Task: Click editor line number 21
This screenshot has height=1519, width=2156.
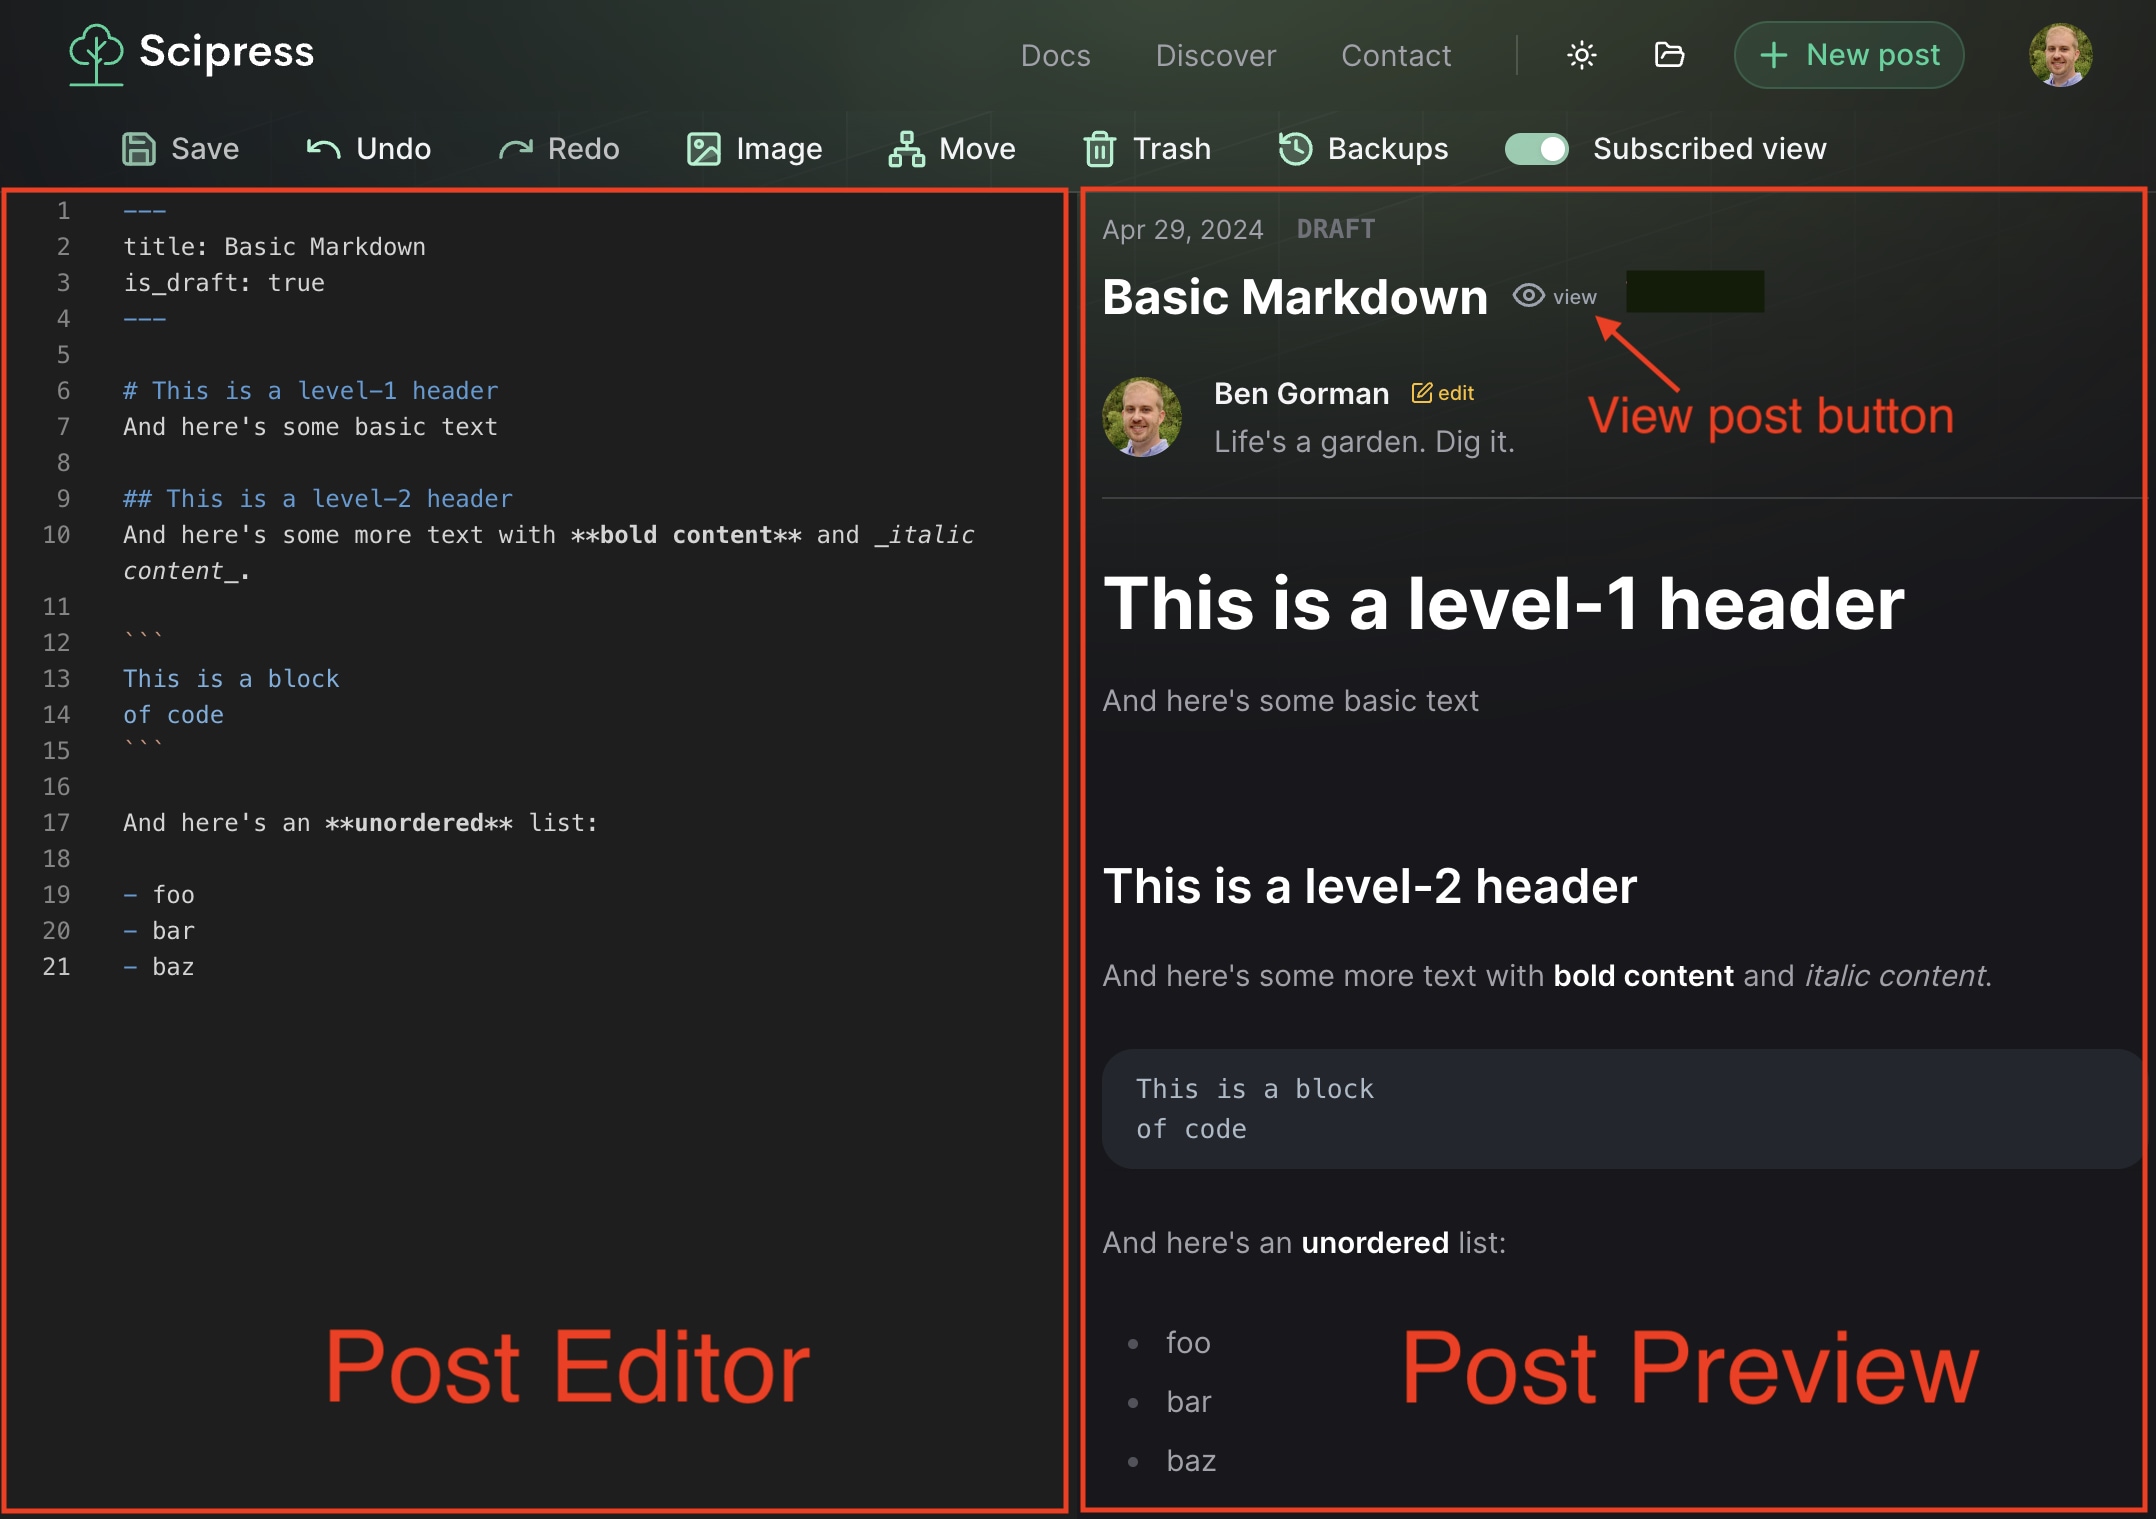Action: click(x=56, y=967)
